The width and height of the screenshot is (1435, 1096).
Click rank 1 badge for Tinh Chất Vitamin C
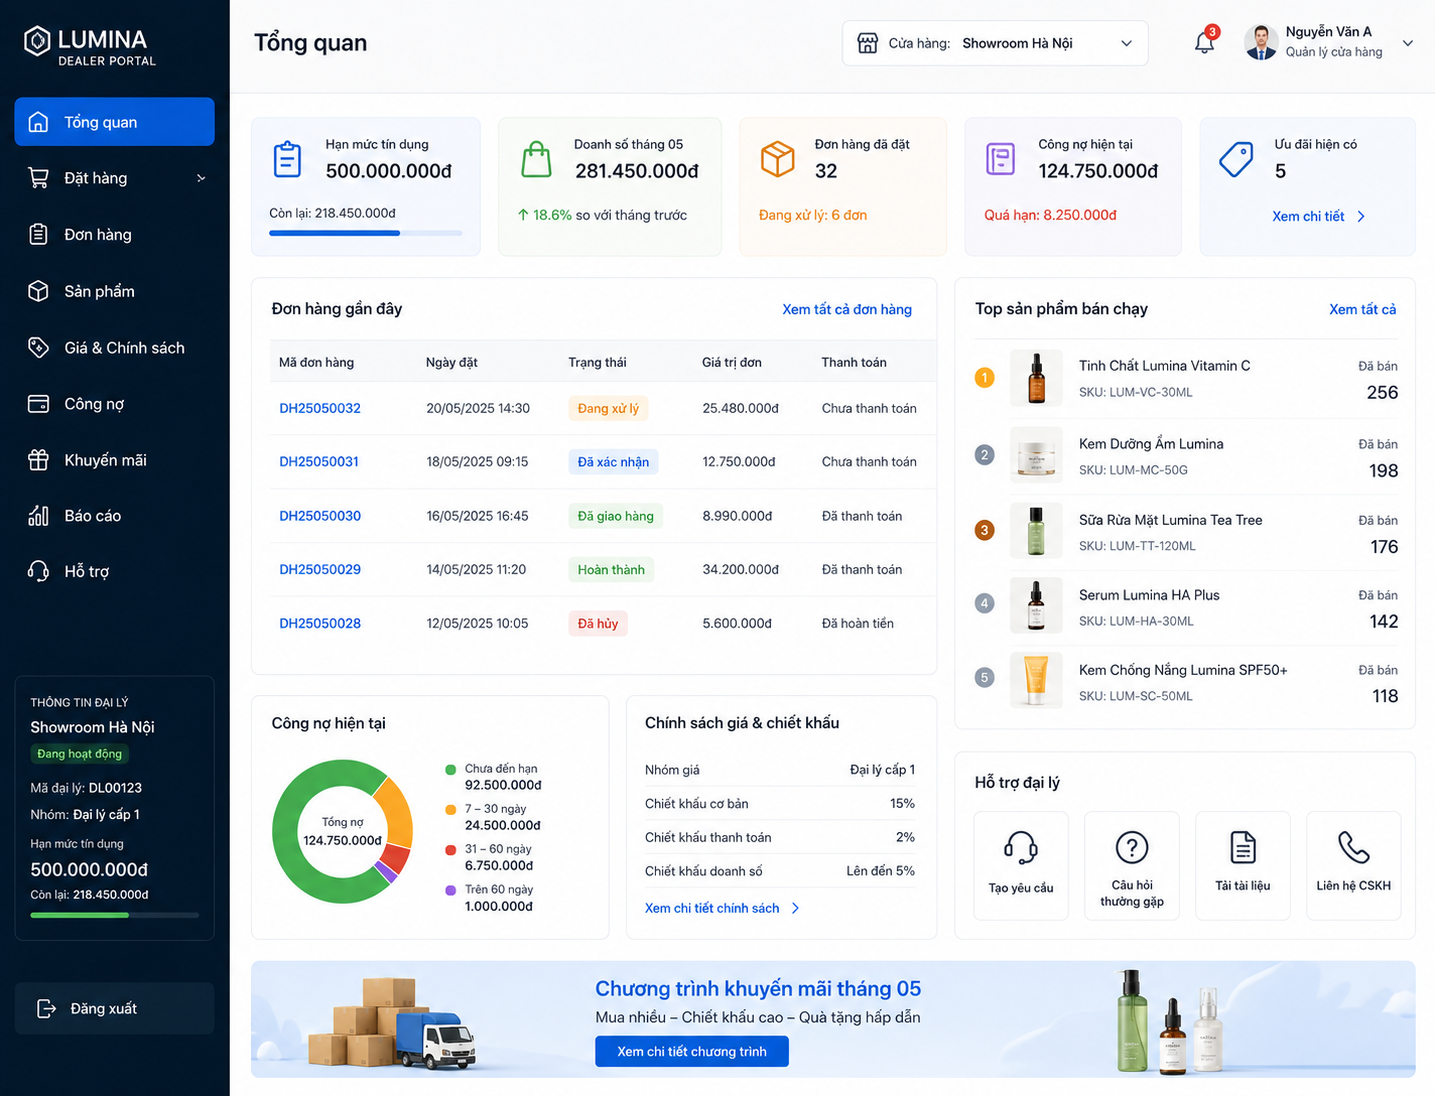coord(984,377)
